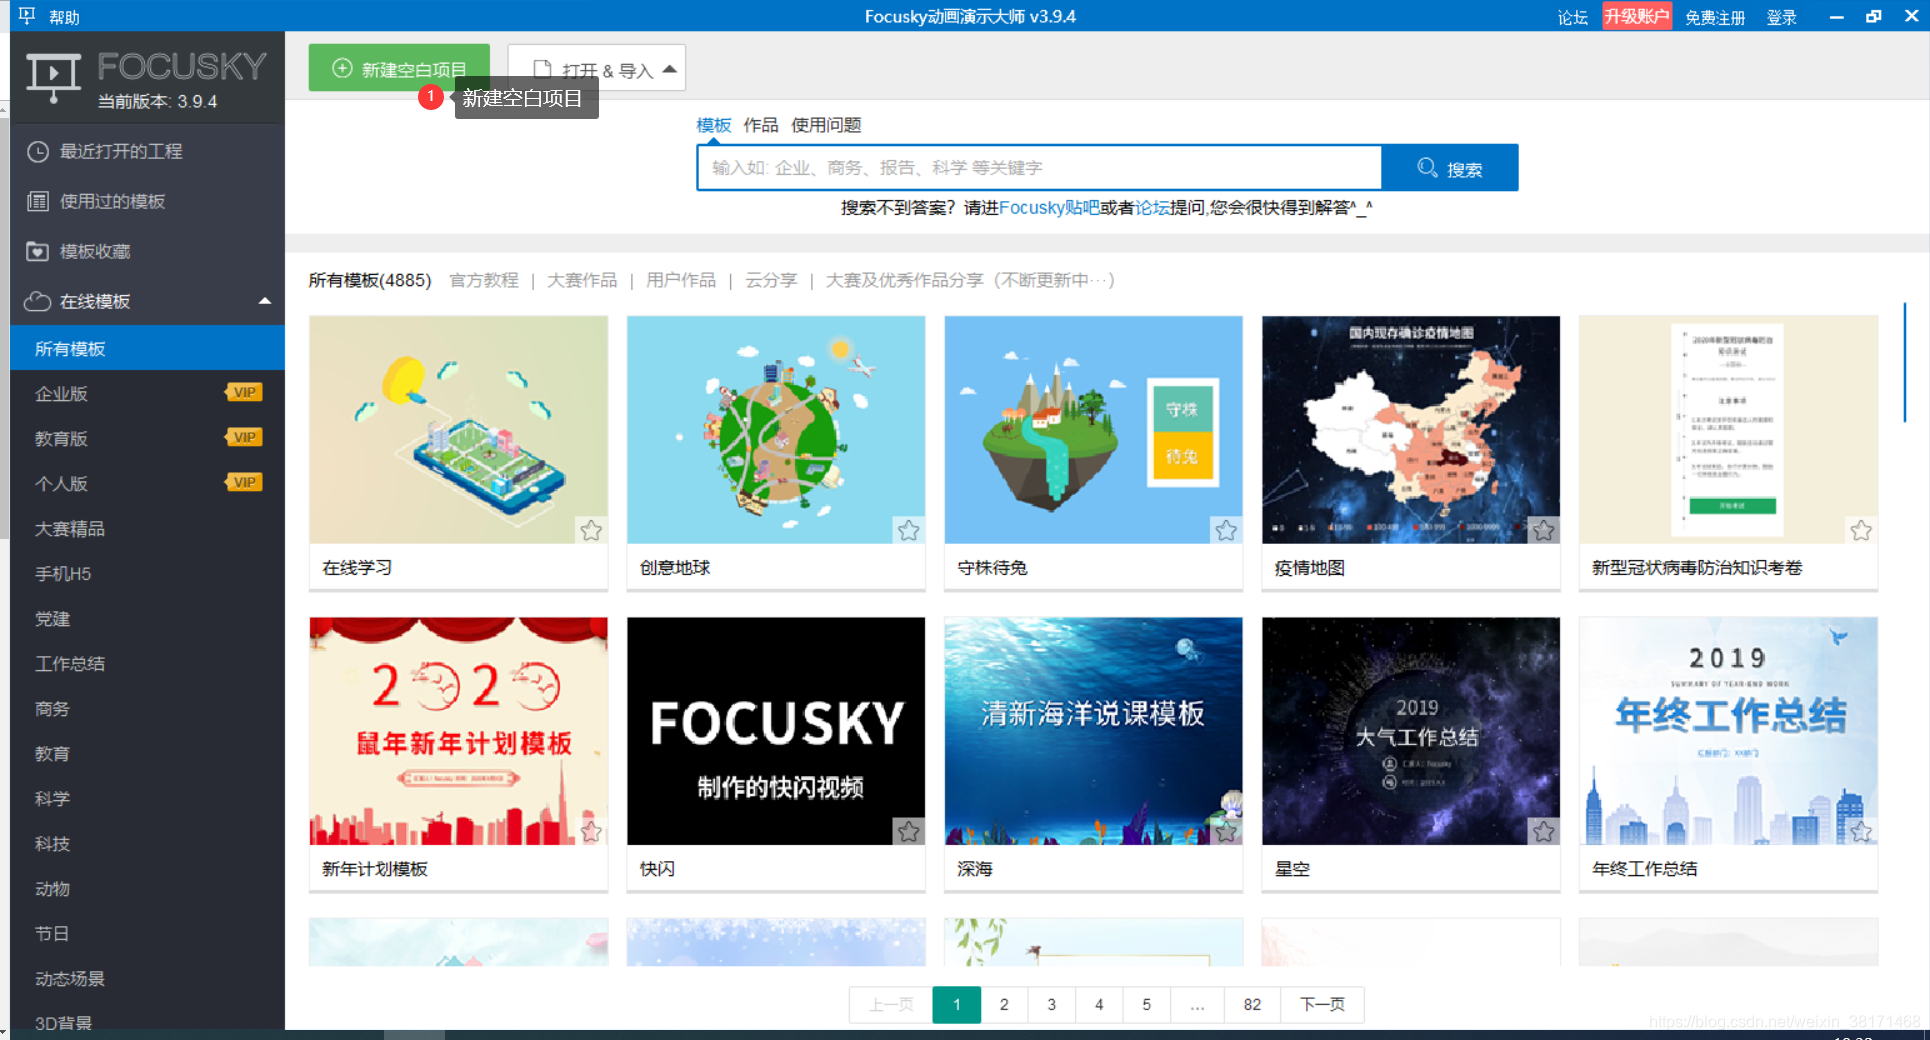Click the Focusky logo icon
1930x1040 pixels.
[x=53, y=78]
